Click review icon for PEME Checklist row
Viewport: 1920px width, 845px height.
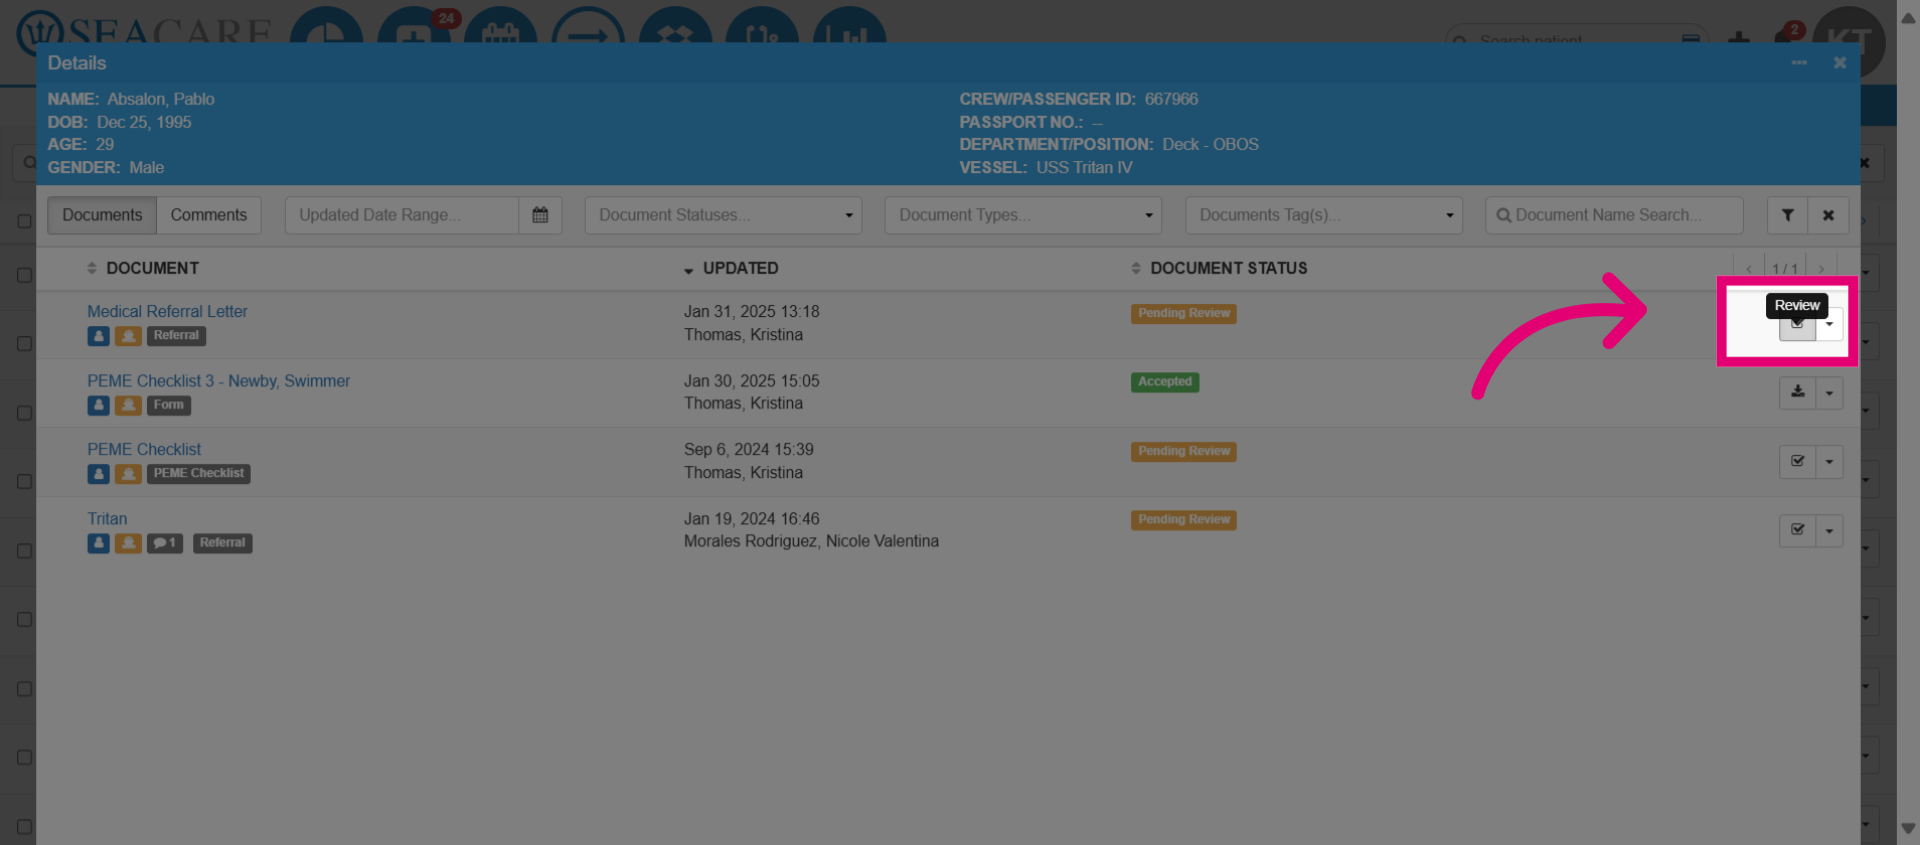pos(1797,461)
